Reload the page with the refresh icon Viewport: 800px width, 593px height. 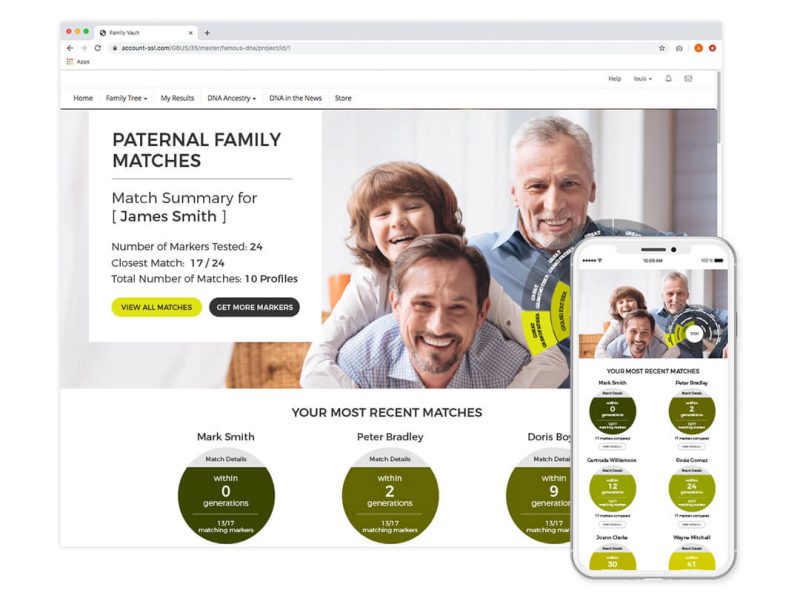click(97, 48)
